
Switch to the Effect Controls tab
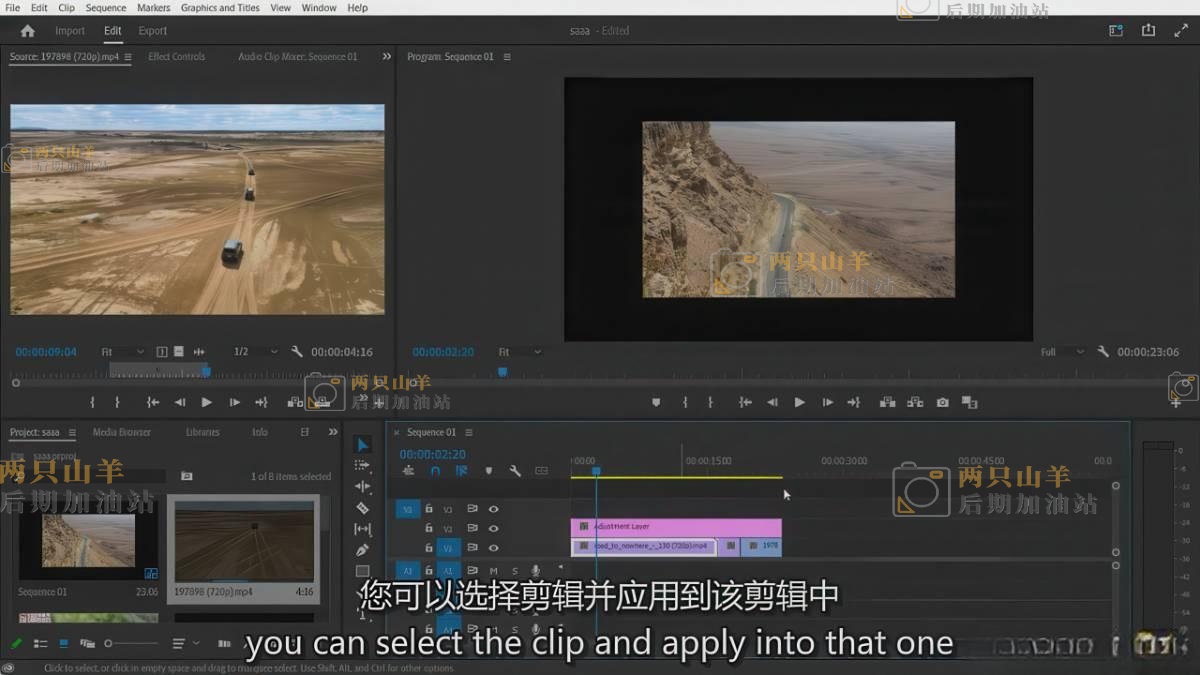(x=176, y=57)
